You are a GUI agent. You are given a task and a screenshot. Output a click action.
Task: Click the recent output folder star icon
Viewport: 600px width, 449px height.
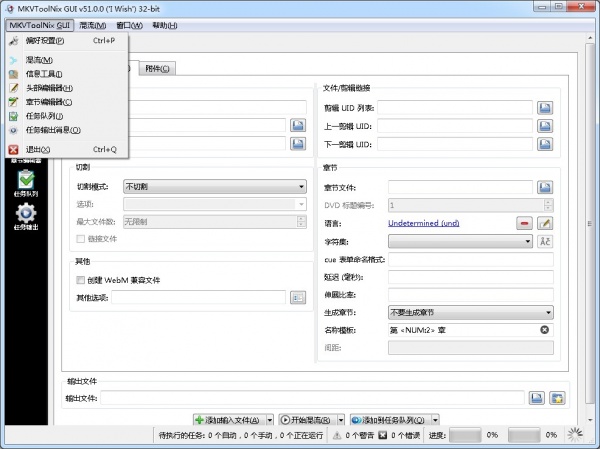557,398
